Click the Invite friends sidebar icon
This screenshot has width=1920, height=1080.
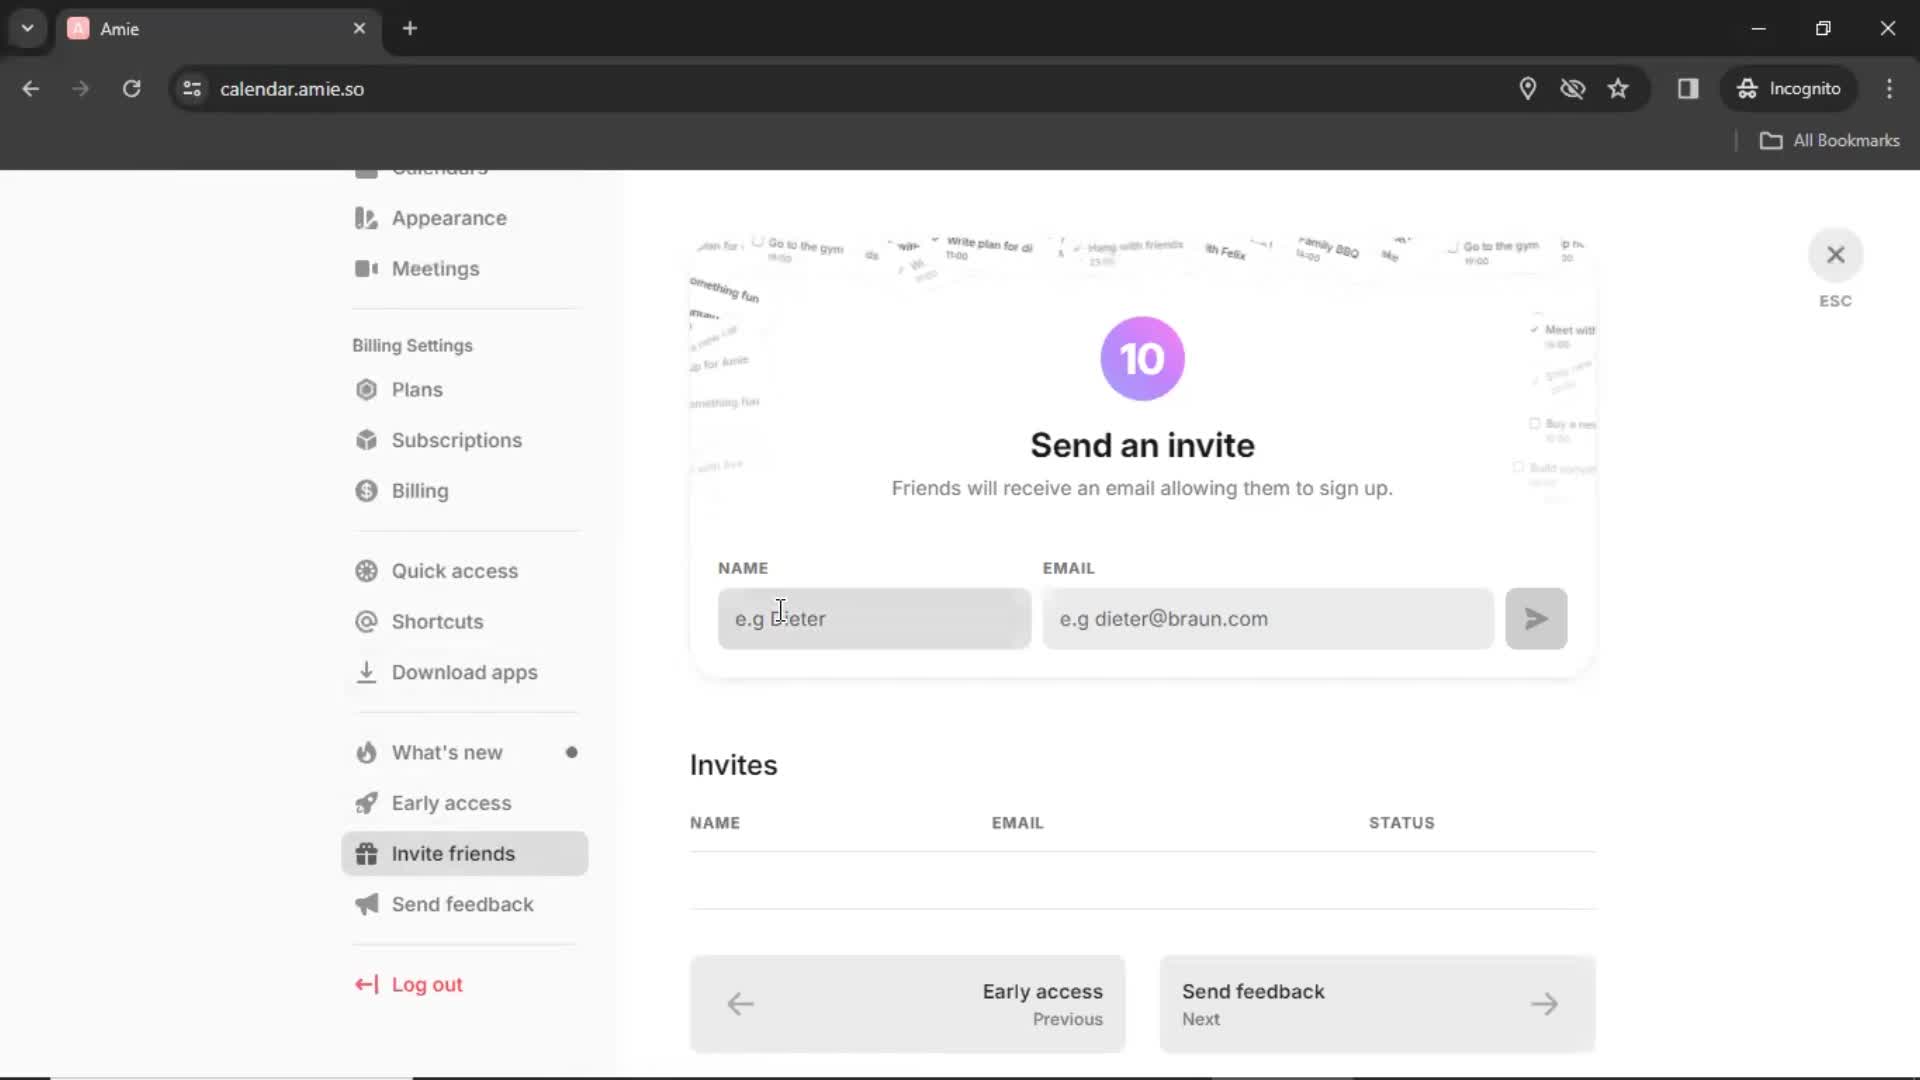tap(365, 853)
